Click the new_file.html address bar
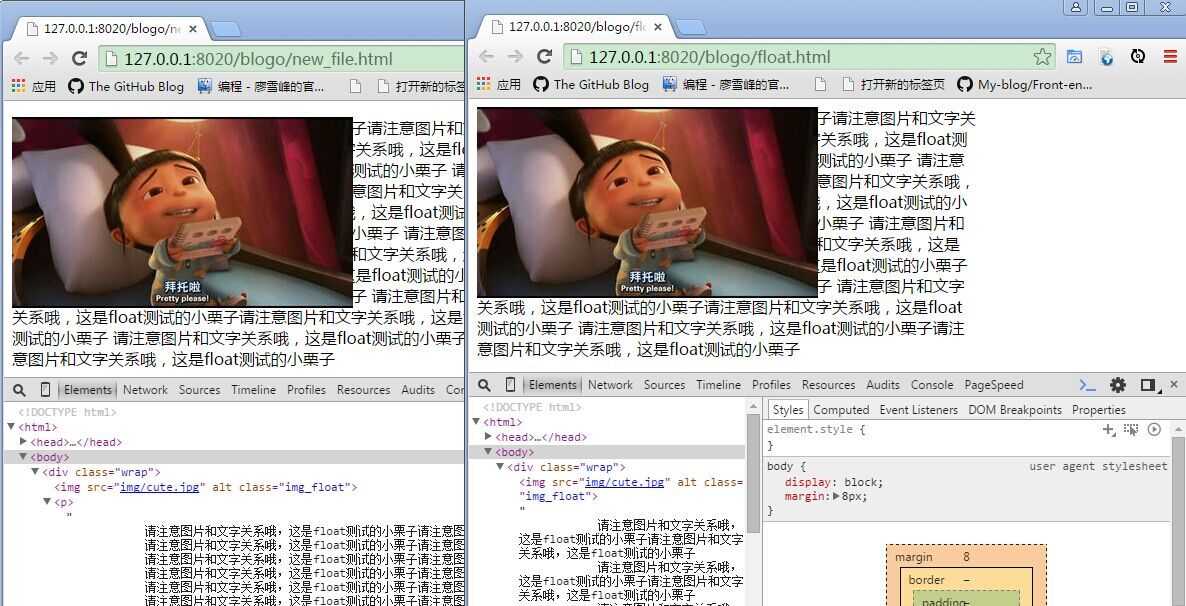 coord(281,58)
